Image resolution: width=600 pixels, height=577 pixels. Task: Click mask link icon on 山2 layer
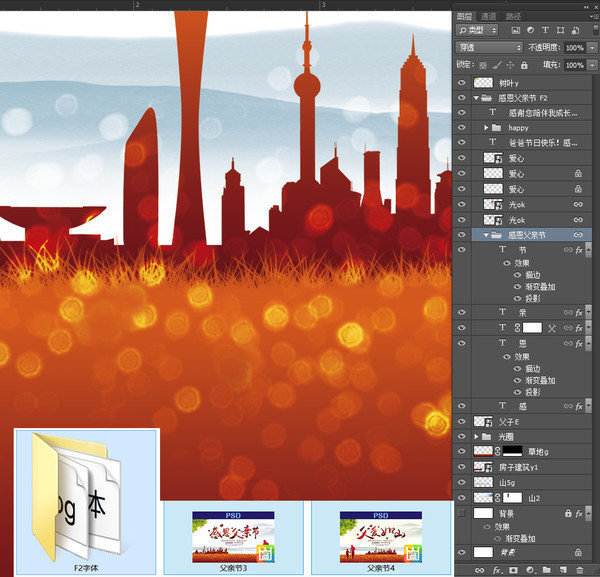[497, 498]
